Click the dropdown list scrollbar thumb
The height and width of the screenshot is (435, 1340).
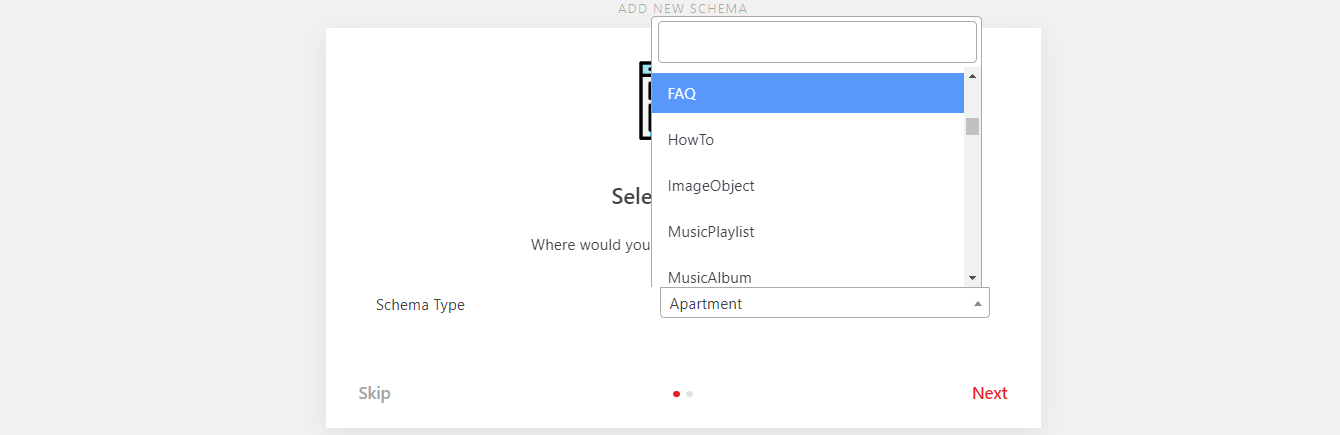[x=972, y=126]
